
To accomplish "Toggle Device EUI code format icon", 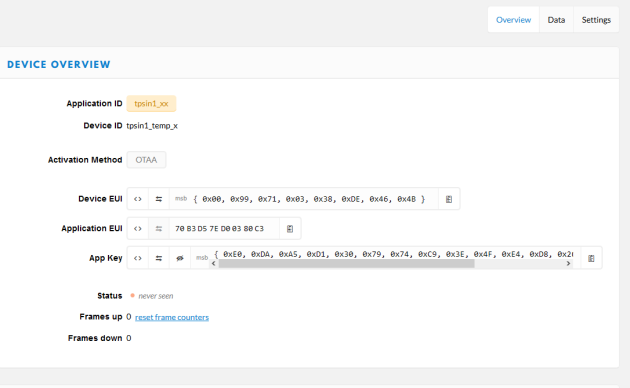I will 138,199.
